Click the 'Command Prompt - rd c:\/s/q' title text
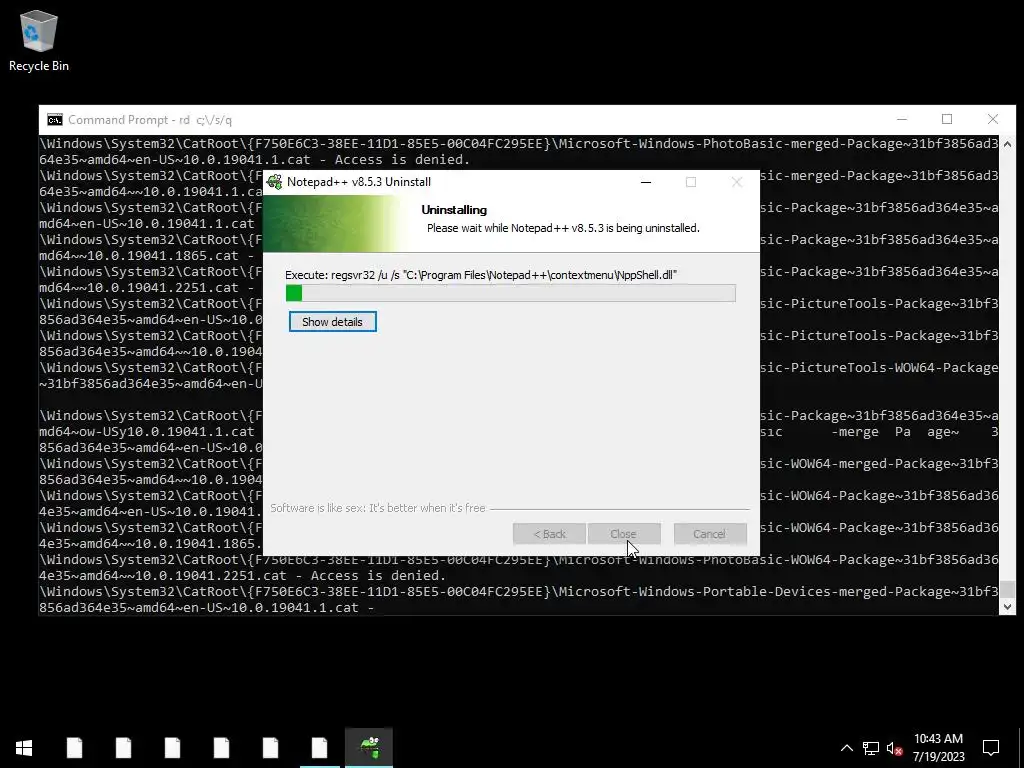 click(x=150, y=120)
